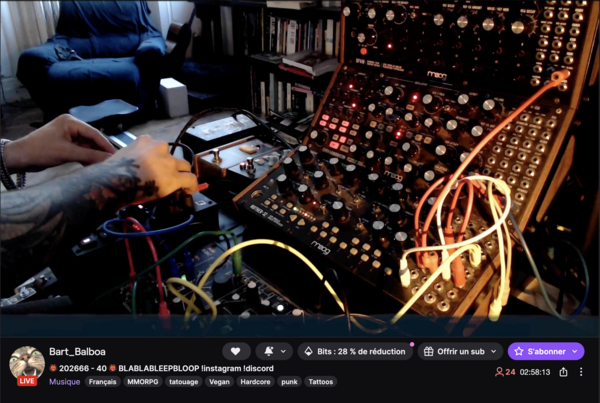The width and height of the screenshot is (600, 403).
Task: Follow the channel with the heart icon
Action: pos(236,351)
